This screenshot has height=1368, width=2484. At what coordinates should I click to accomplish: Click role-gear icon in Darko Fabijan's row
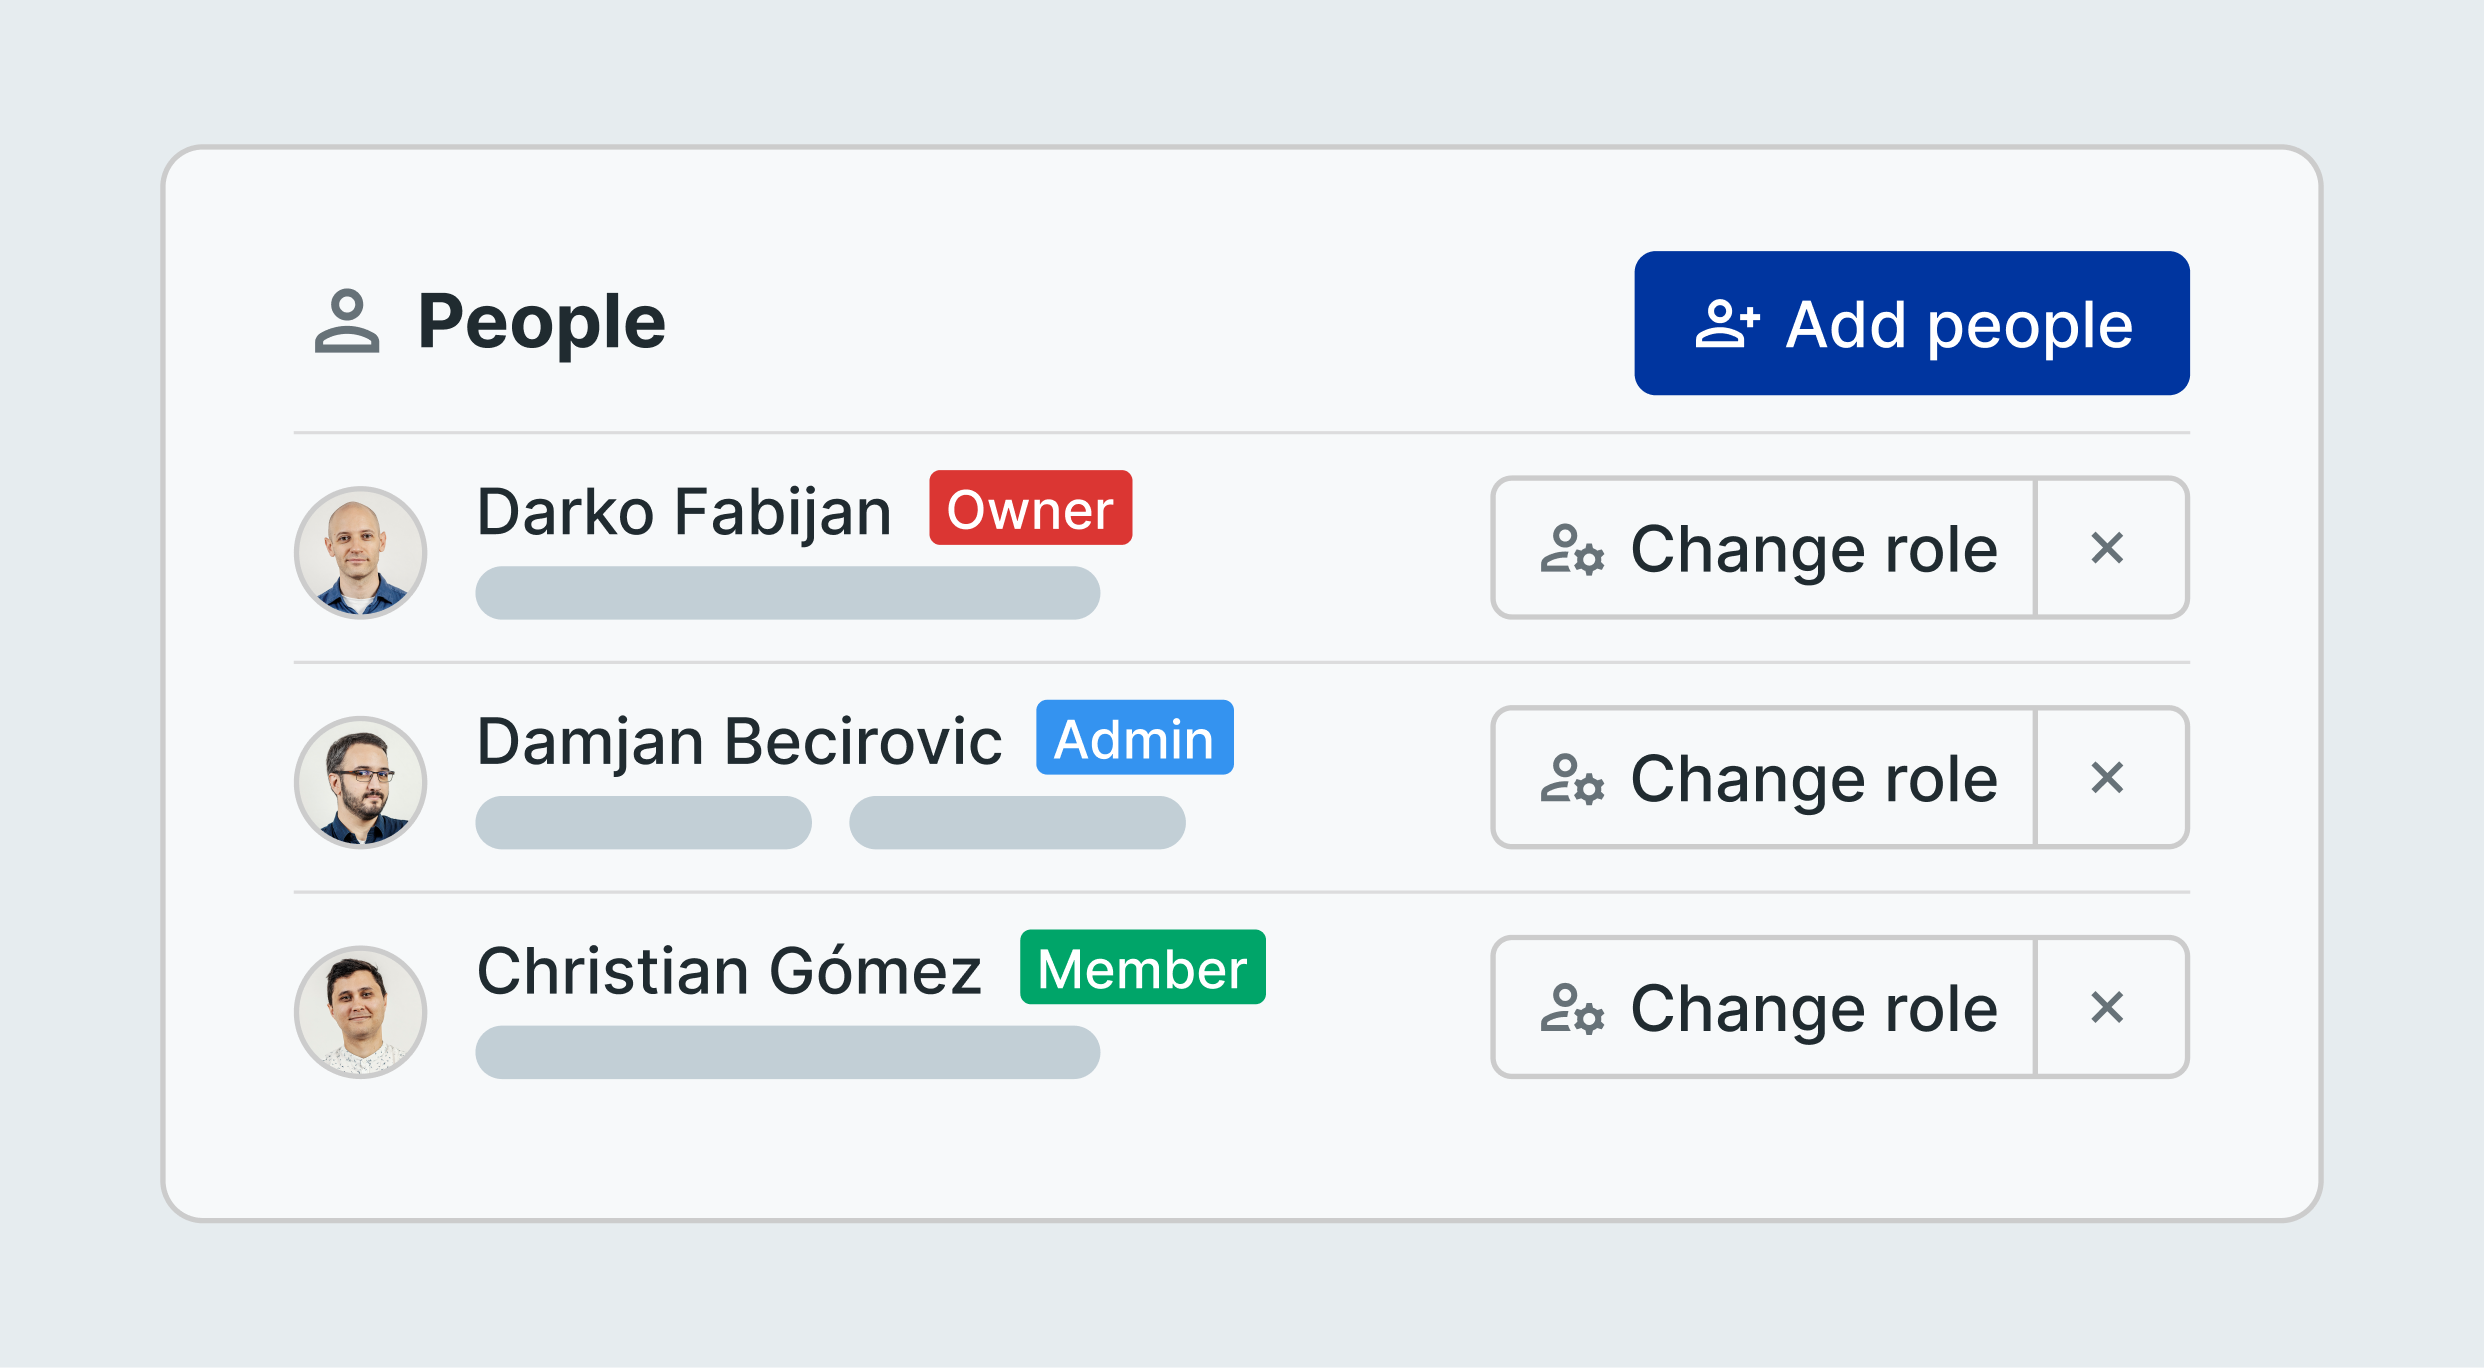[x=1572, y=549]
